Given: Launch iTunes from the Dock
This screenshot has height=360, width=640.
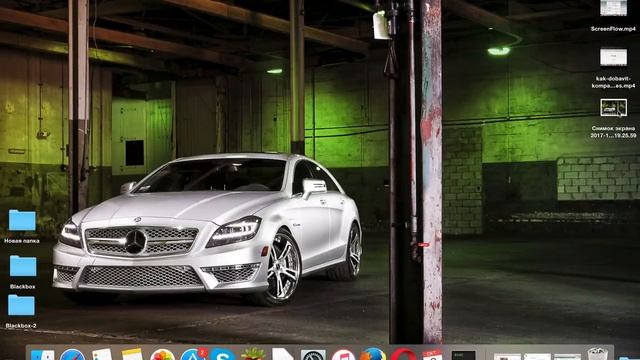Looking at the screenshot, I should [343, 355].
